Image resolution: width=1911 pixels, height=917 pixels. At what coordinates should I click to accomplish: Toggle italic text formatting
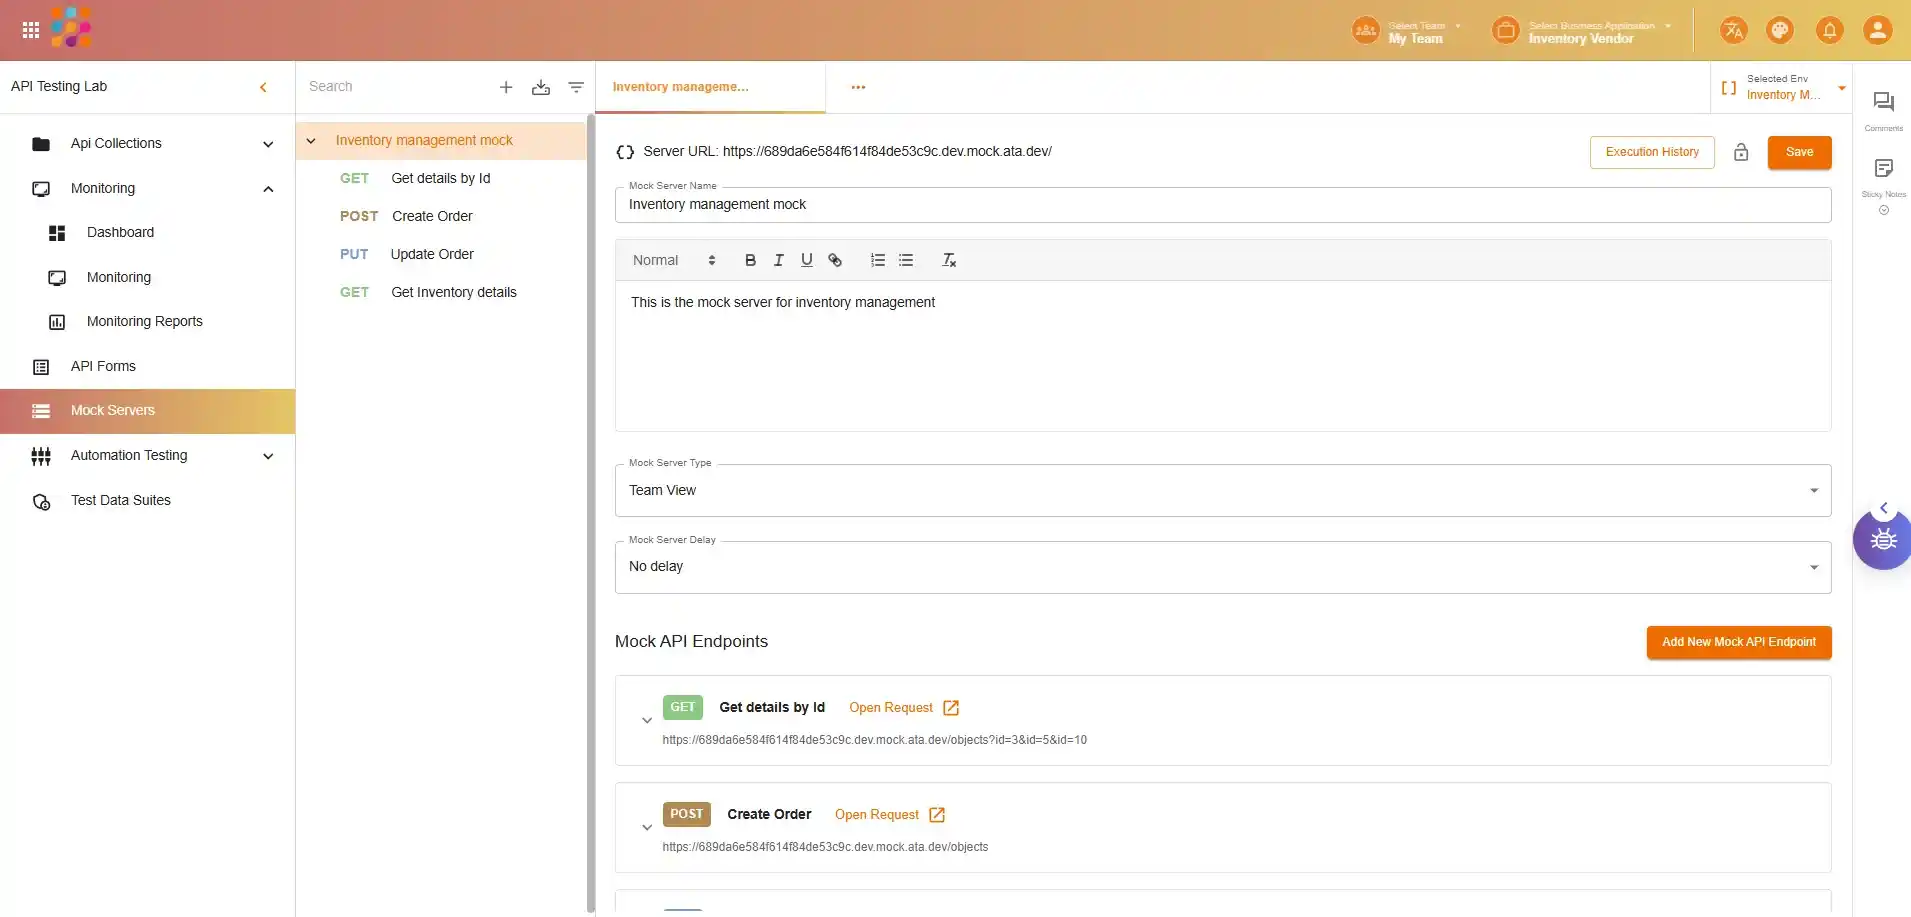tap(778, 260)
